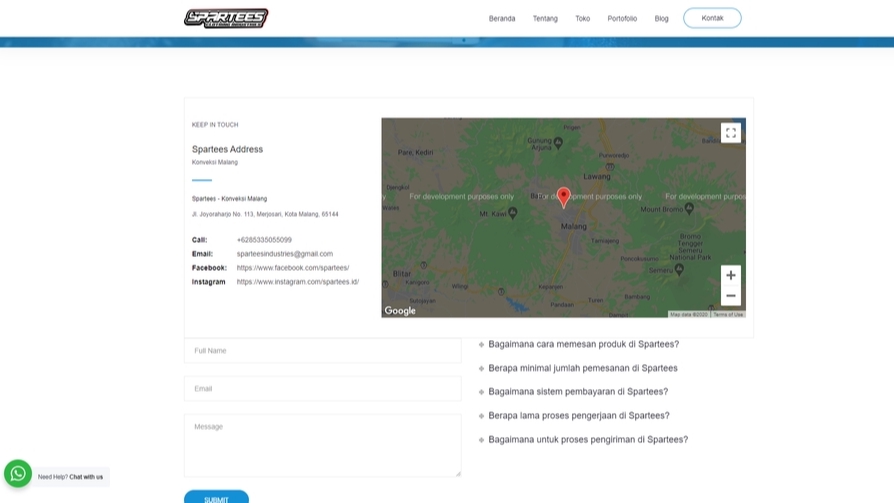This screenshot has width=894, height=503.
Task: Open the Spartees Instagram link
Action: click(x=298, y=282)
